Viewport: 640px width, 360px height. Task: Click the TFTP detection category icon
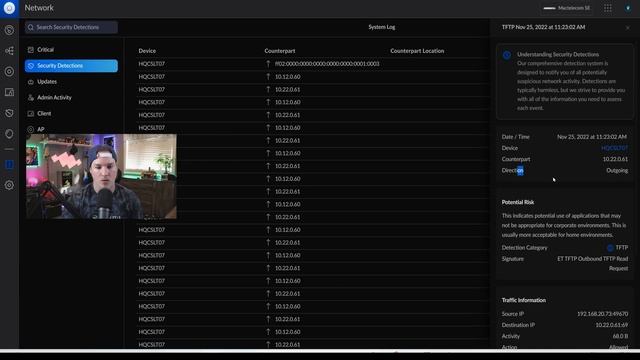click(610, 248)
